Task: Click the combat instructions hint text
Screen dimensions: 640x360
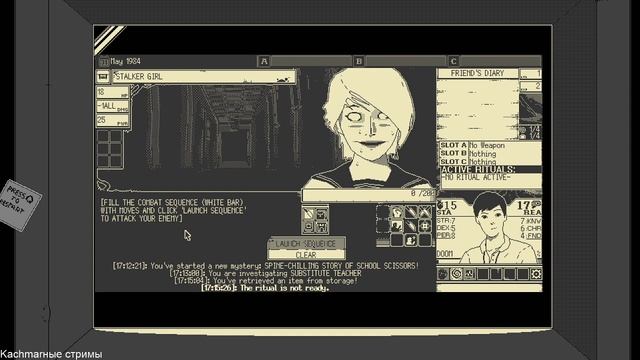Action: [173, 211]
